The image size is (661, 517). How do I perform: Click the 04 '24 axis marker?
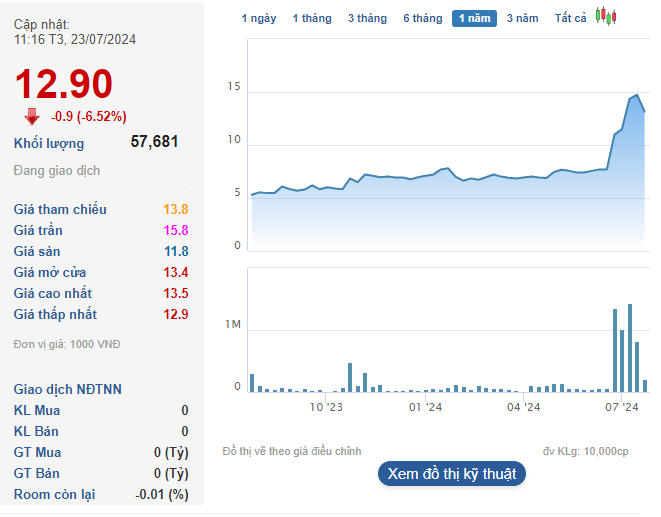pos(524,407)
